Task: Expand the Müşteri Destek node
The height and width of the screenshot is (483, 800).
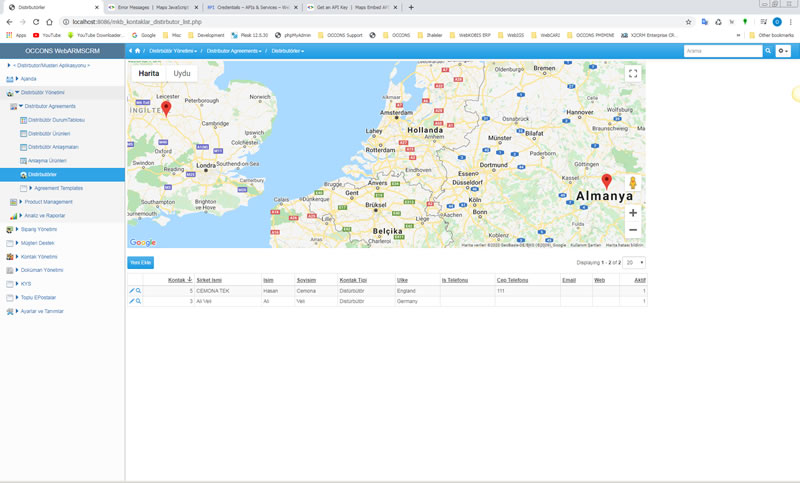Action: (17, 243)
